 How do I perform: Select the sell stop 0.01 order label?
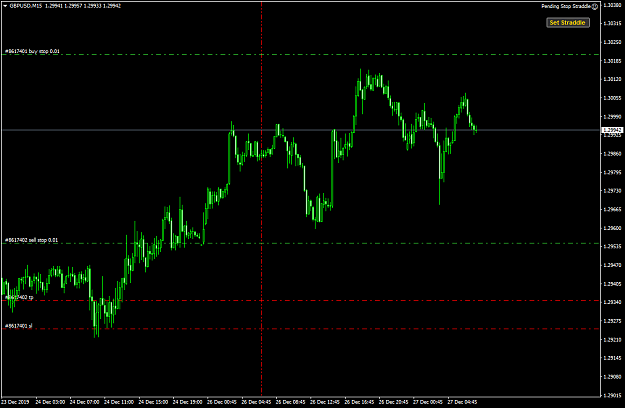[31, 240]
